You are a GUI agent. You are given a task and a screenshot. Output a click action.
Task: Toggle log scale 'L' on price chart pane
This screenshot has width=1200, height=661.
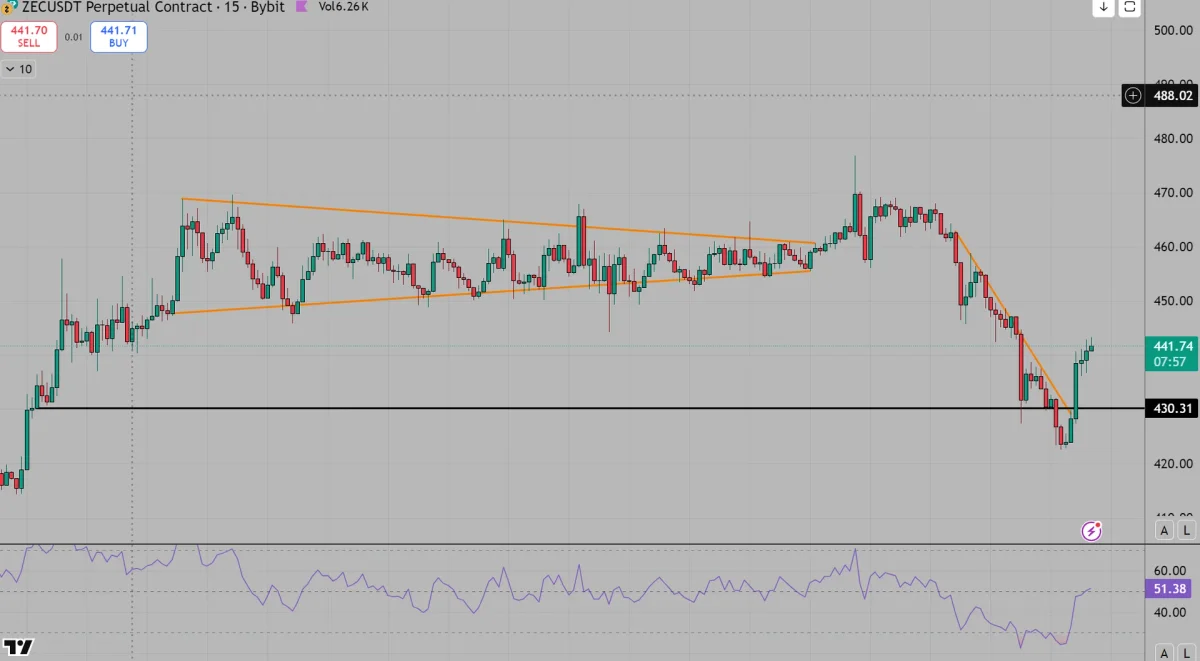pos(1187,530)
